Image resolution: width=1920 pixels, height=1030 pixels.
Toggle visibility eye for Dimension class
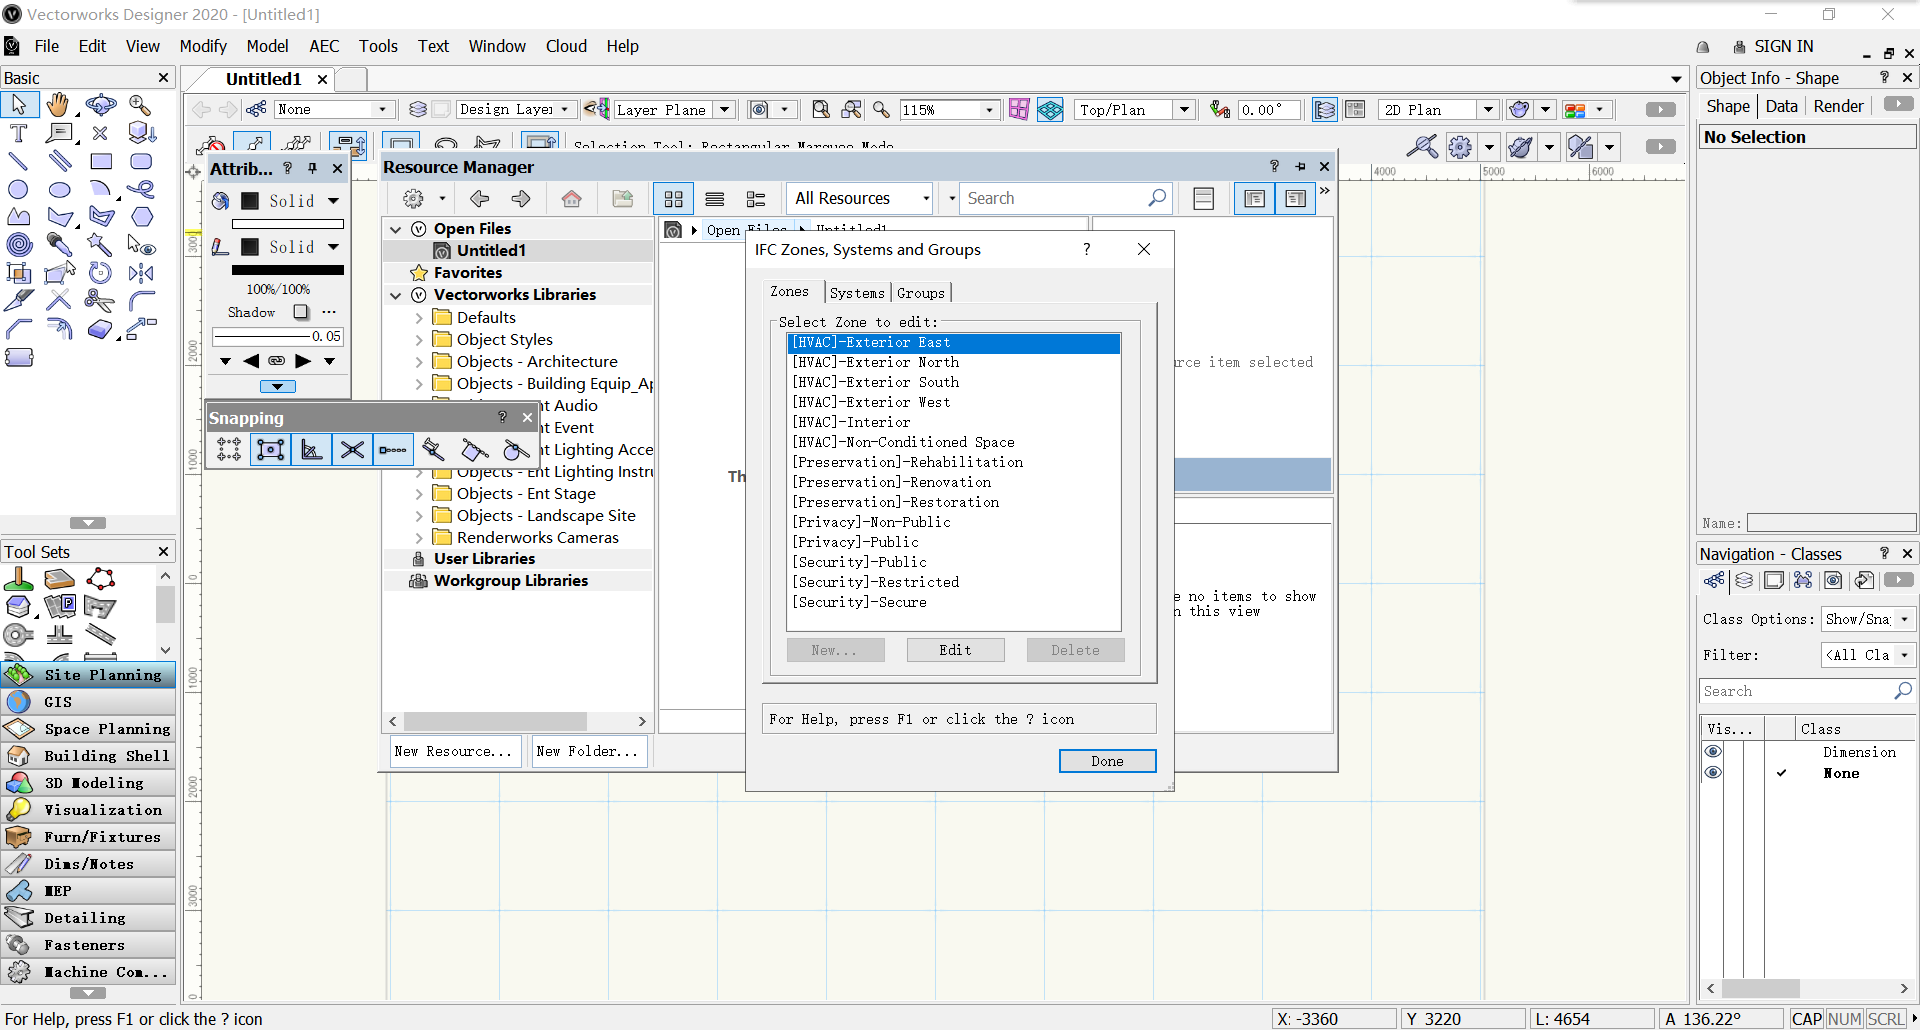pos(1713,752)
